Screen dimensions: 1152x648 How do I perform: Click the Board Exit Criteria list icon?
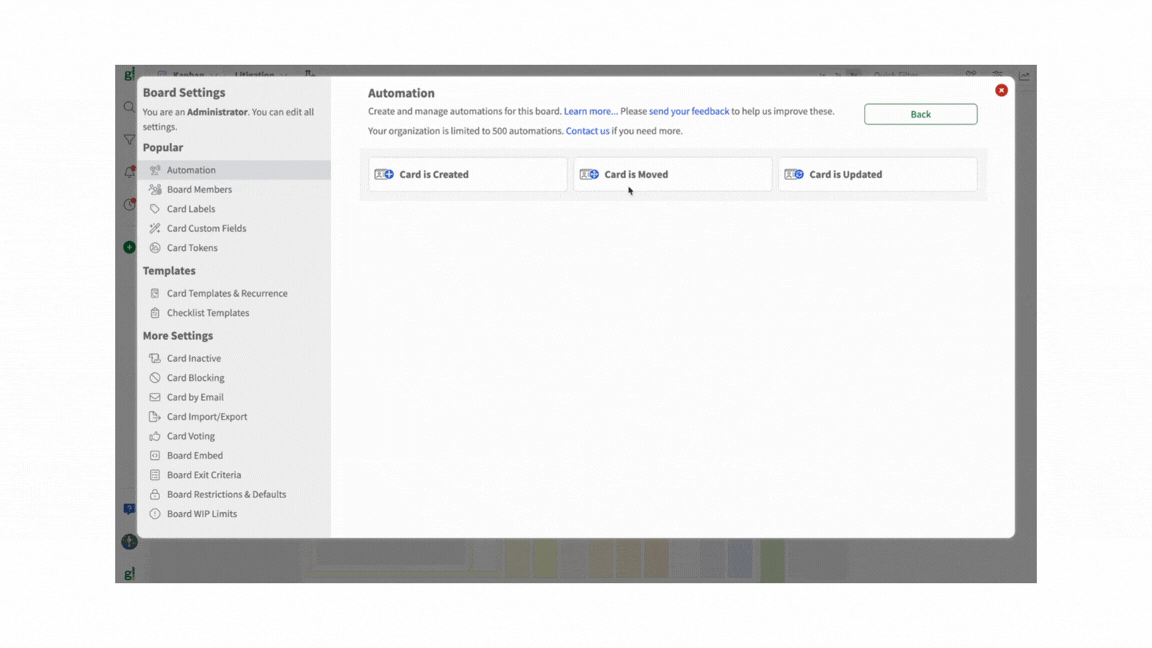pyautogui.click(x=155, y=475)
